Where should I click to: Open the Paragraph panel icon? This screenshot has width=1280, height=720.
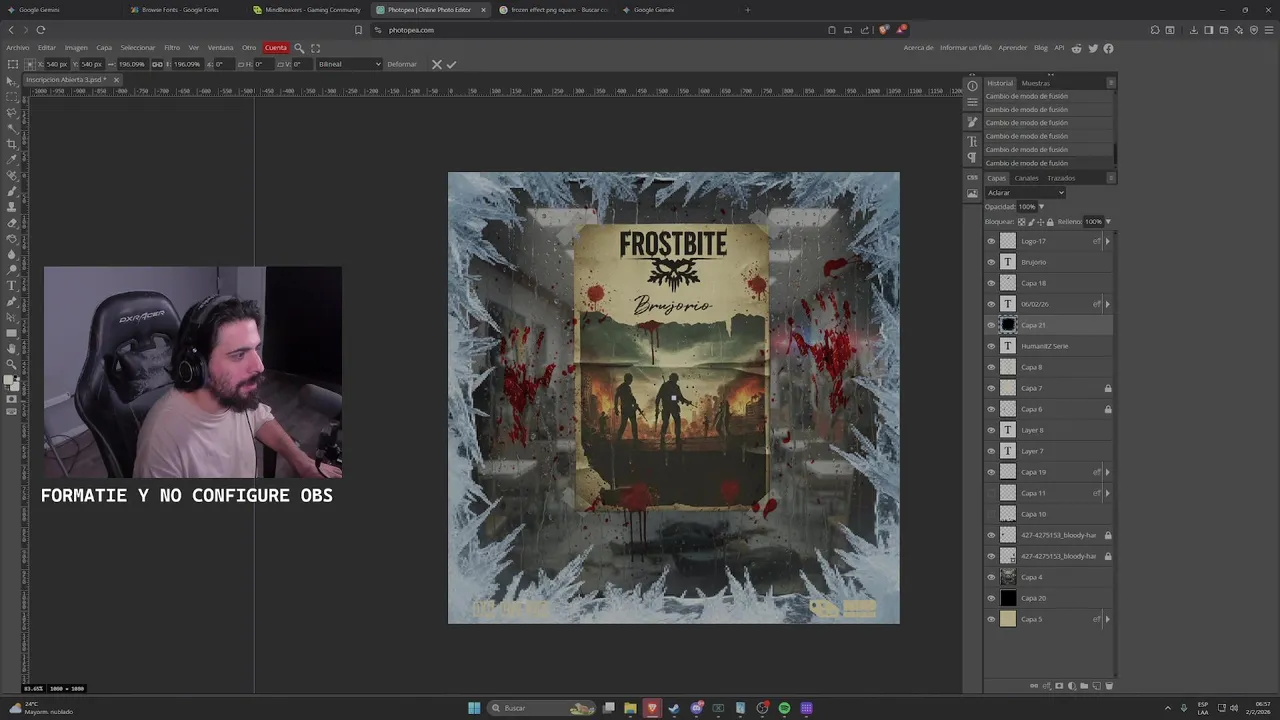[972, 158]
